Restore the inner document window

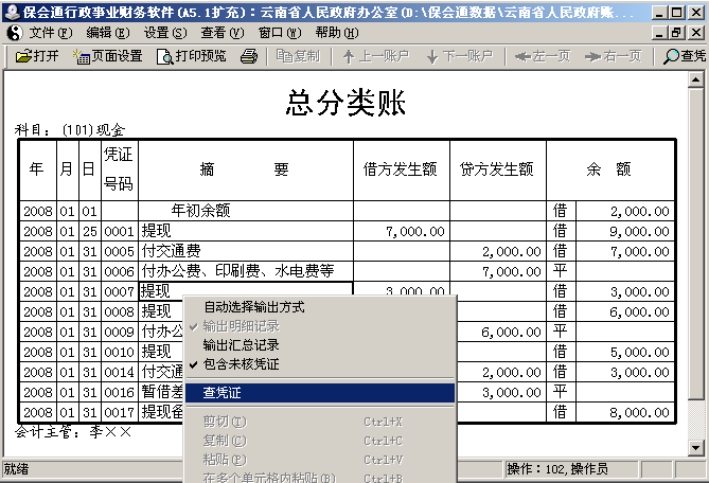pos(679,33)
